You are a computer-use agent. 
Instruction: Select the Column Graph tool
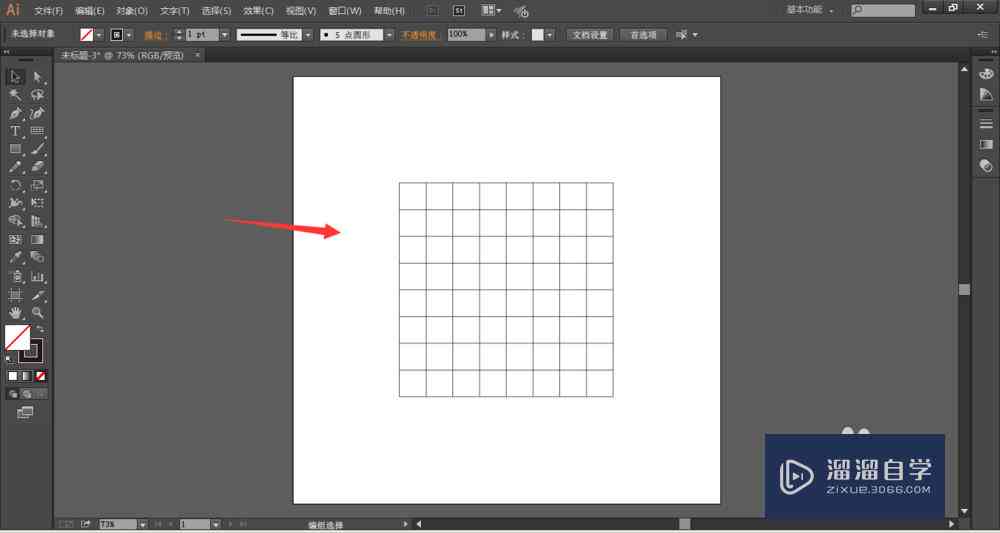coord(38,277)
